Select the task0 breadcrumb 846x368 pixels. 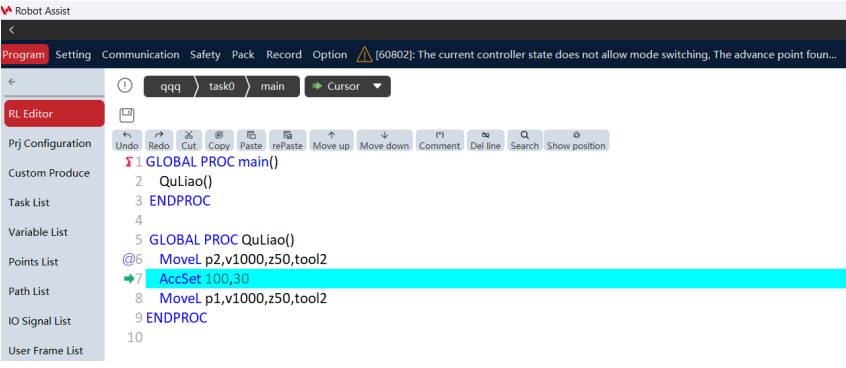pyautogui.click(x=221, y=86)
